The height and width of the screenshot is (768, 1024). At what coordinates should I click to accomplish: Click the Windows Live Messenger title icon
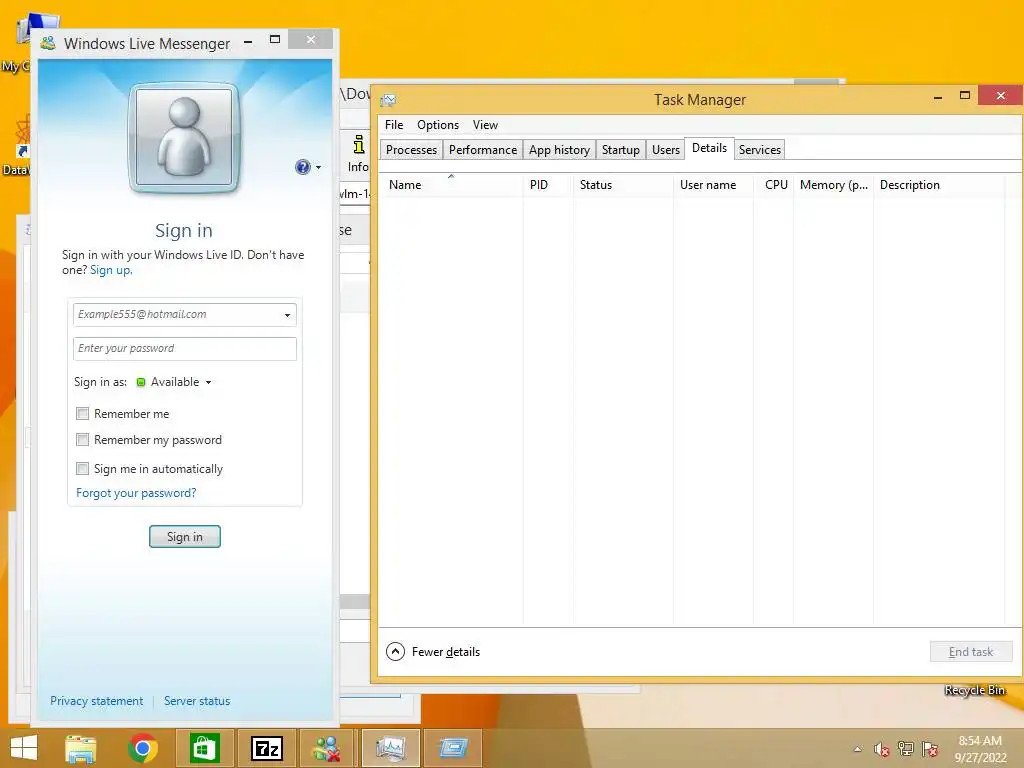[48, 43]
